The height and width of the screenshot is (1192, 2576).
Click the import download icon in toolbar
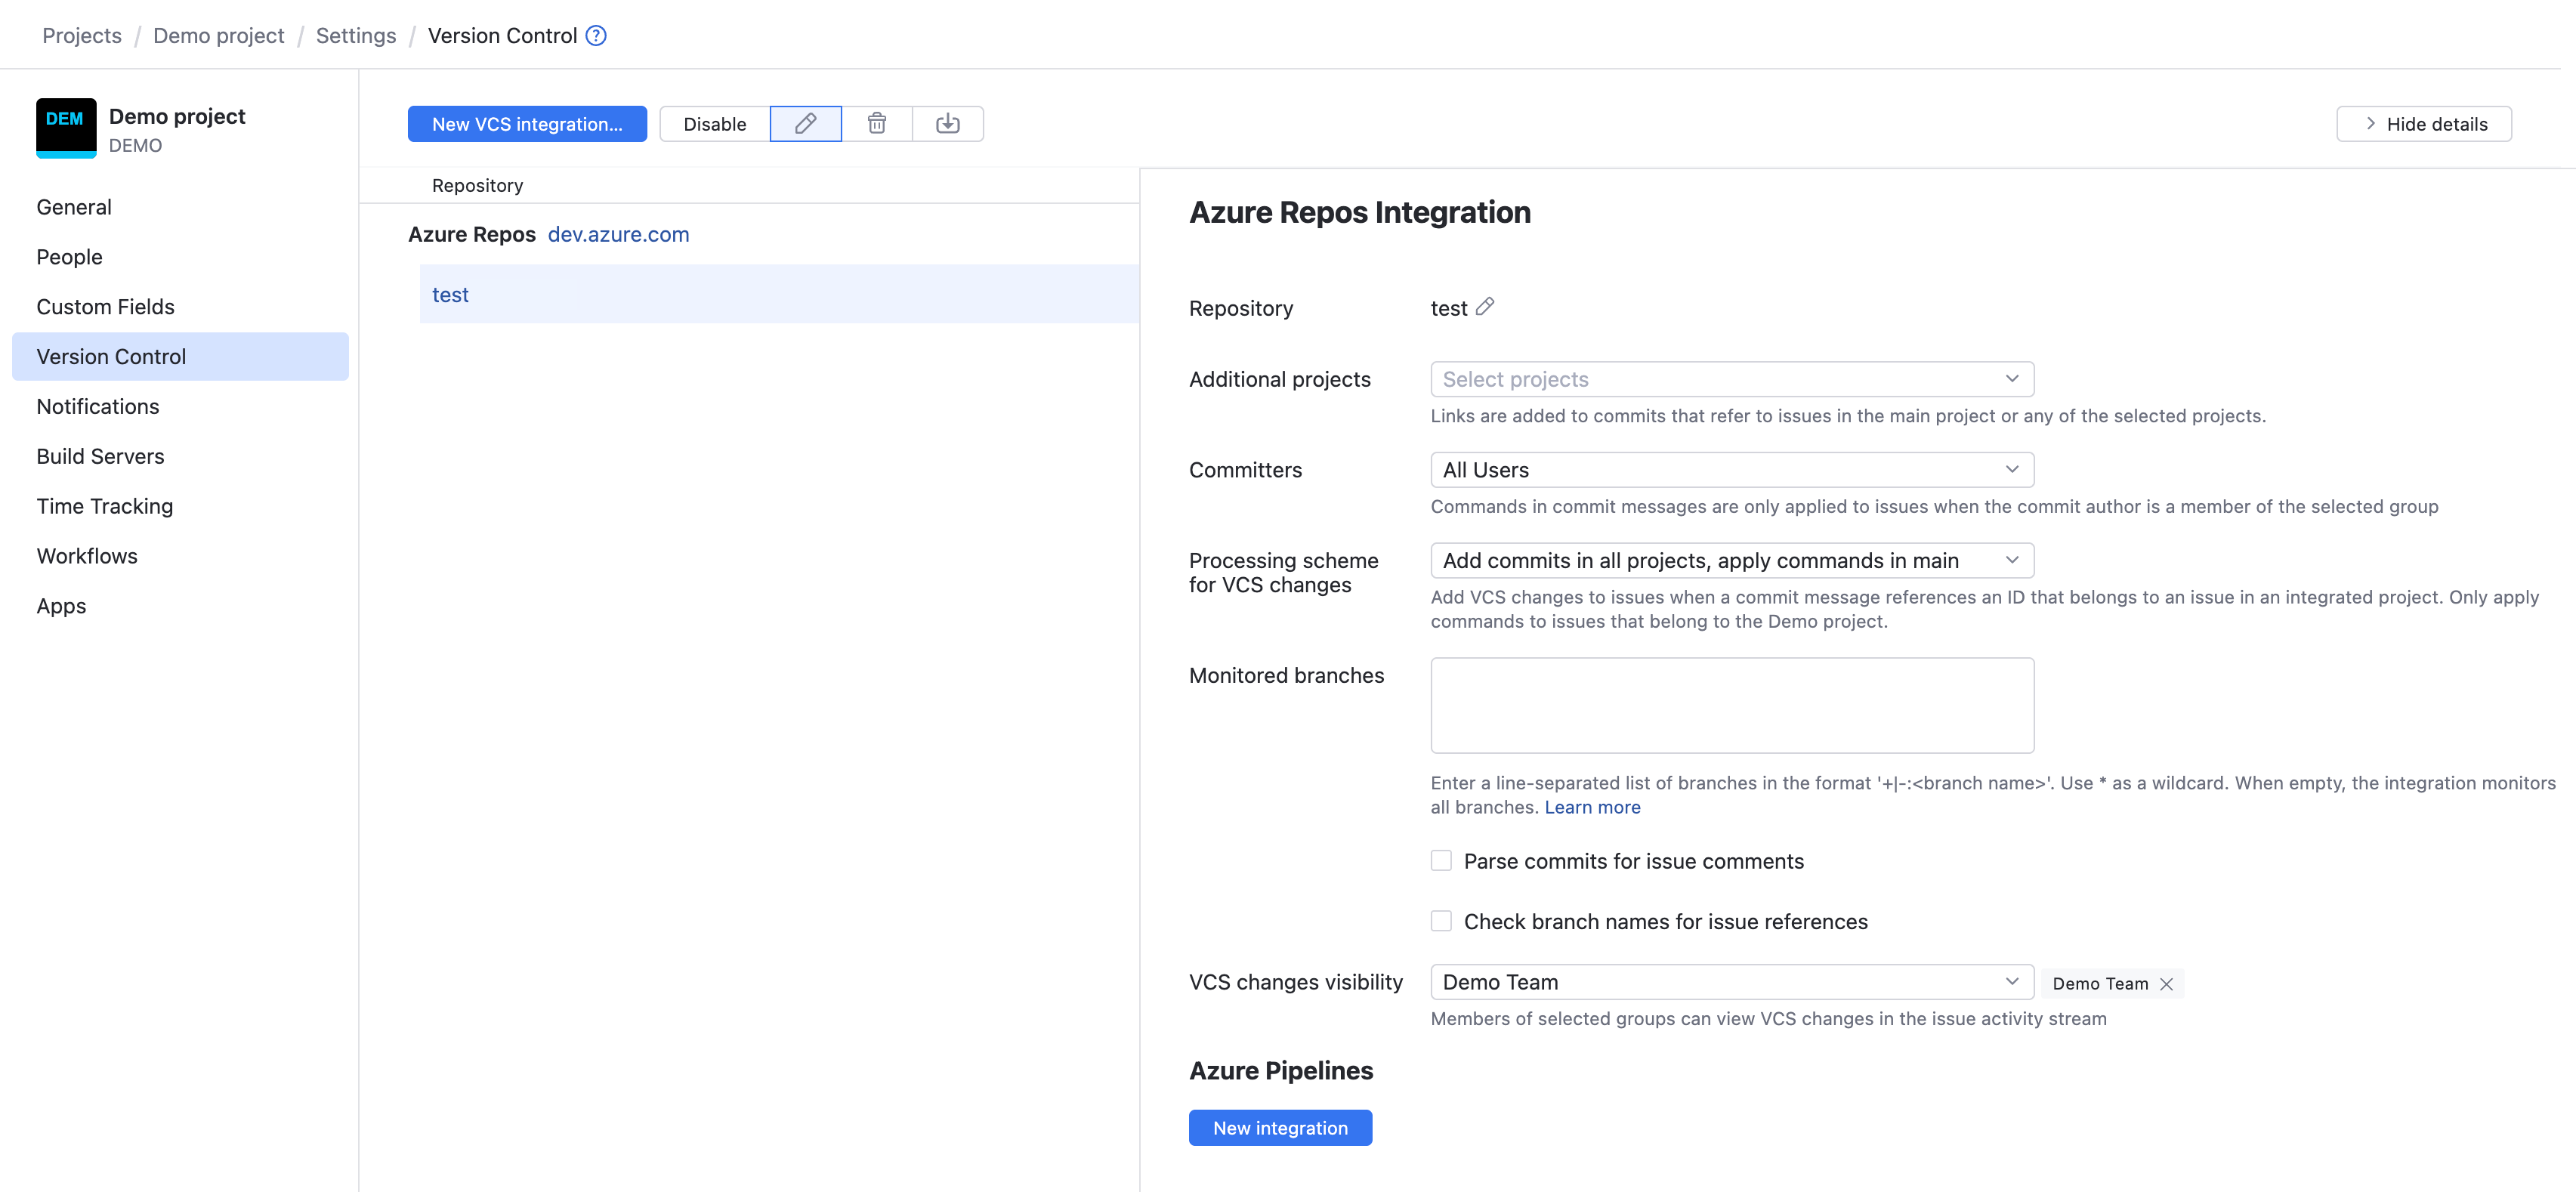tap(948, 124)
